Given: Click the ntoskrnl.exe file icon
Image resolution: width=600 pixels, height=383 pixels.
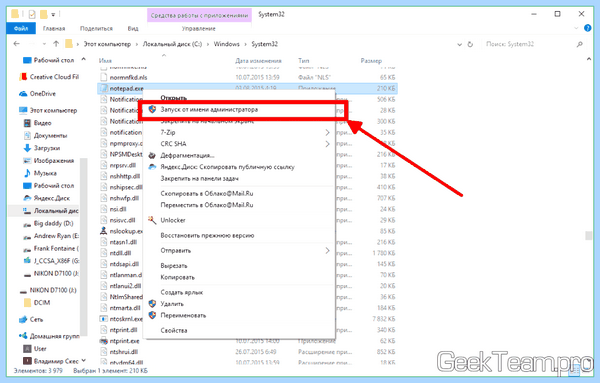Looking at the screenshot, I should 103,319.
